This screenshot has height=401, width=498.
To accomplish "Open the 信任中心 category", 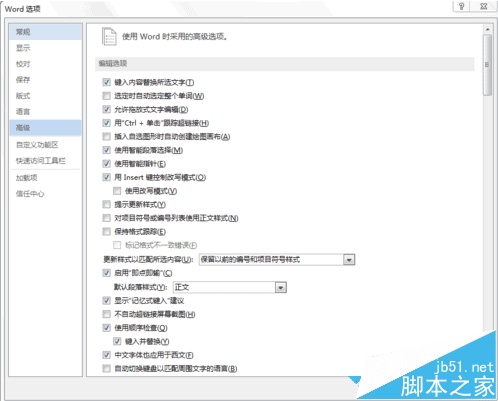I will (x=45, y=194).
